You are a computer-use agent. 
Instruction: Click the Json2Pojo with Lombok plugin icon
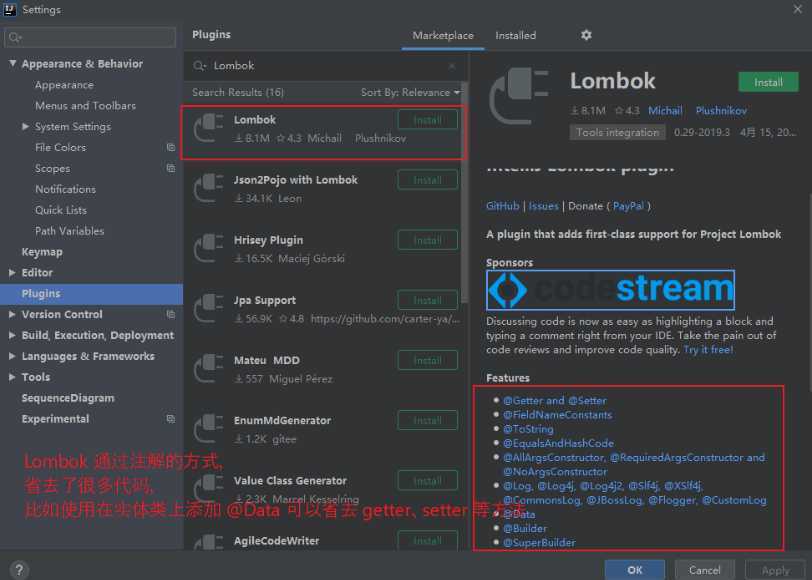208,188
